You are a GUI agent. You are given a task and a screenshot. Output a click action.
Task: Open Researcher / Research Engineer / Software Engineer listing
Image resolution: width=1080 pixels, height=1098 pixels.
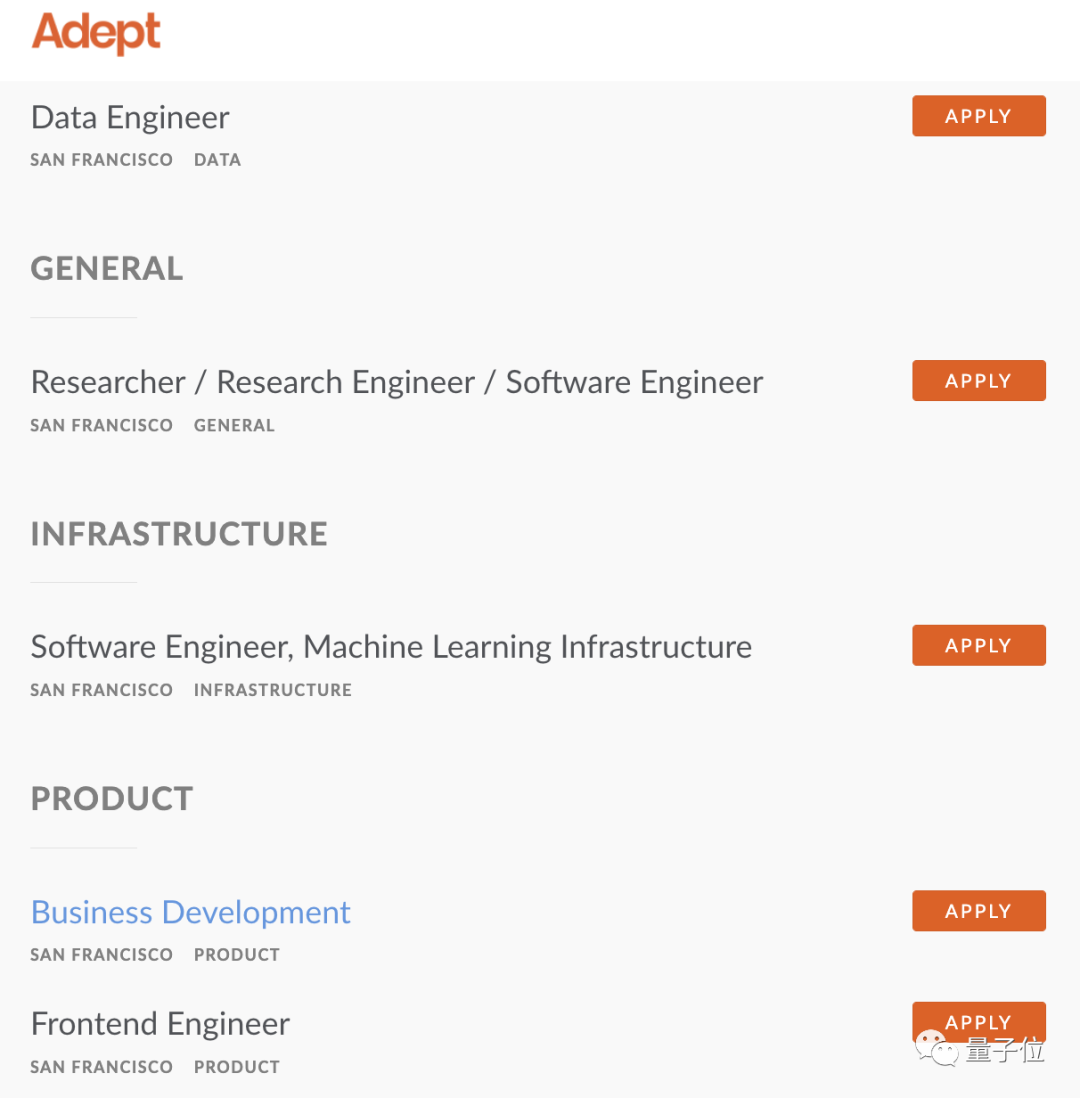pos(397,382)
